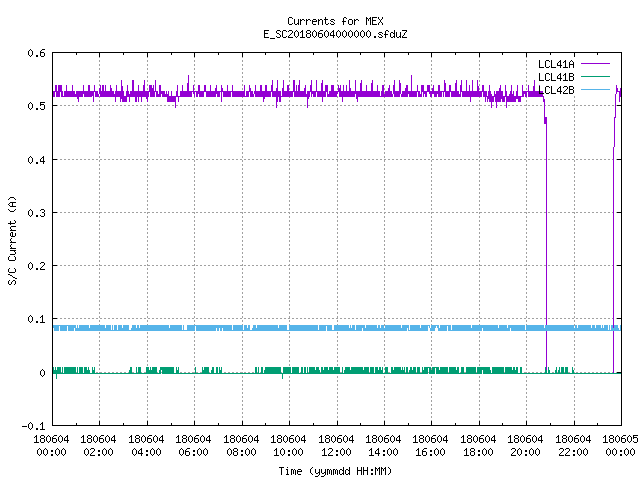Screen dimensions: 640x480
Task: Click the x-axis tick 180604 16:00
Action: click(430, 445)
